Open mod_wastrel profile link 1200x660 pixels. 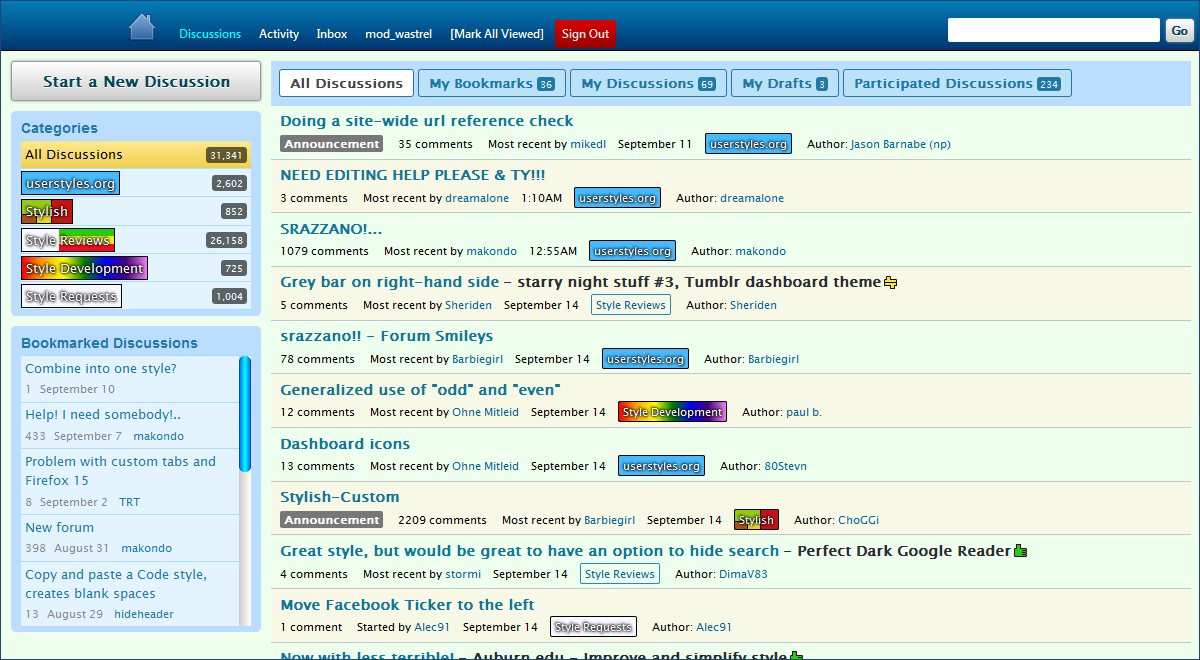coord(399,34)
